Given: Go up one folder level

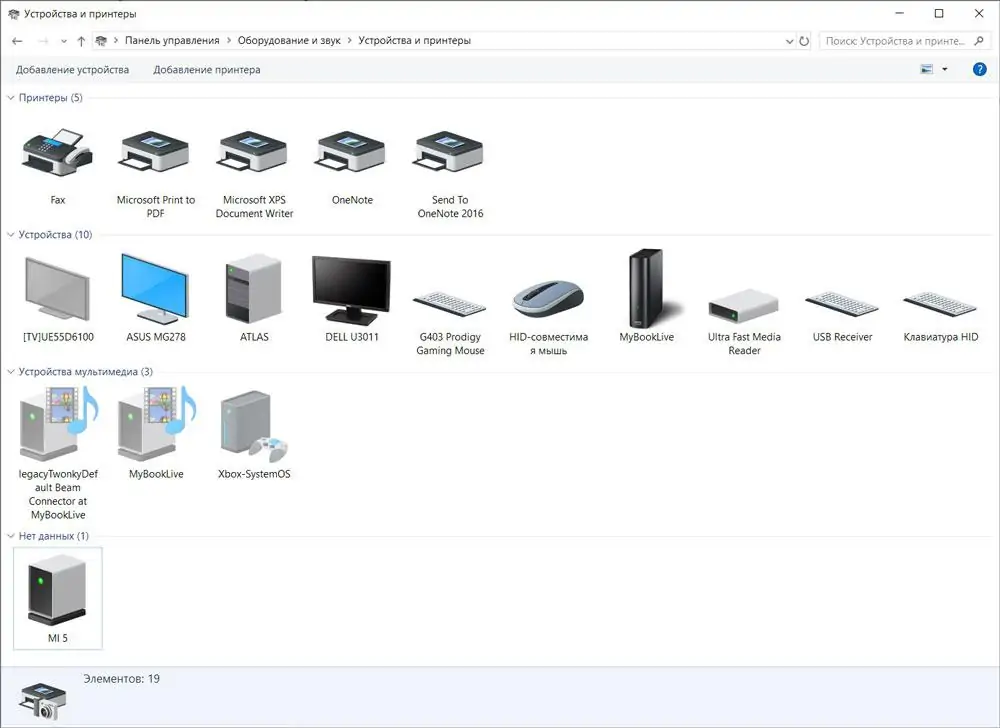Looking at the screenshot, I should 81,41.
